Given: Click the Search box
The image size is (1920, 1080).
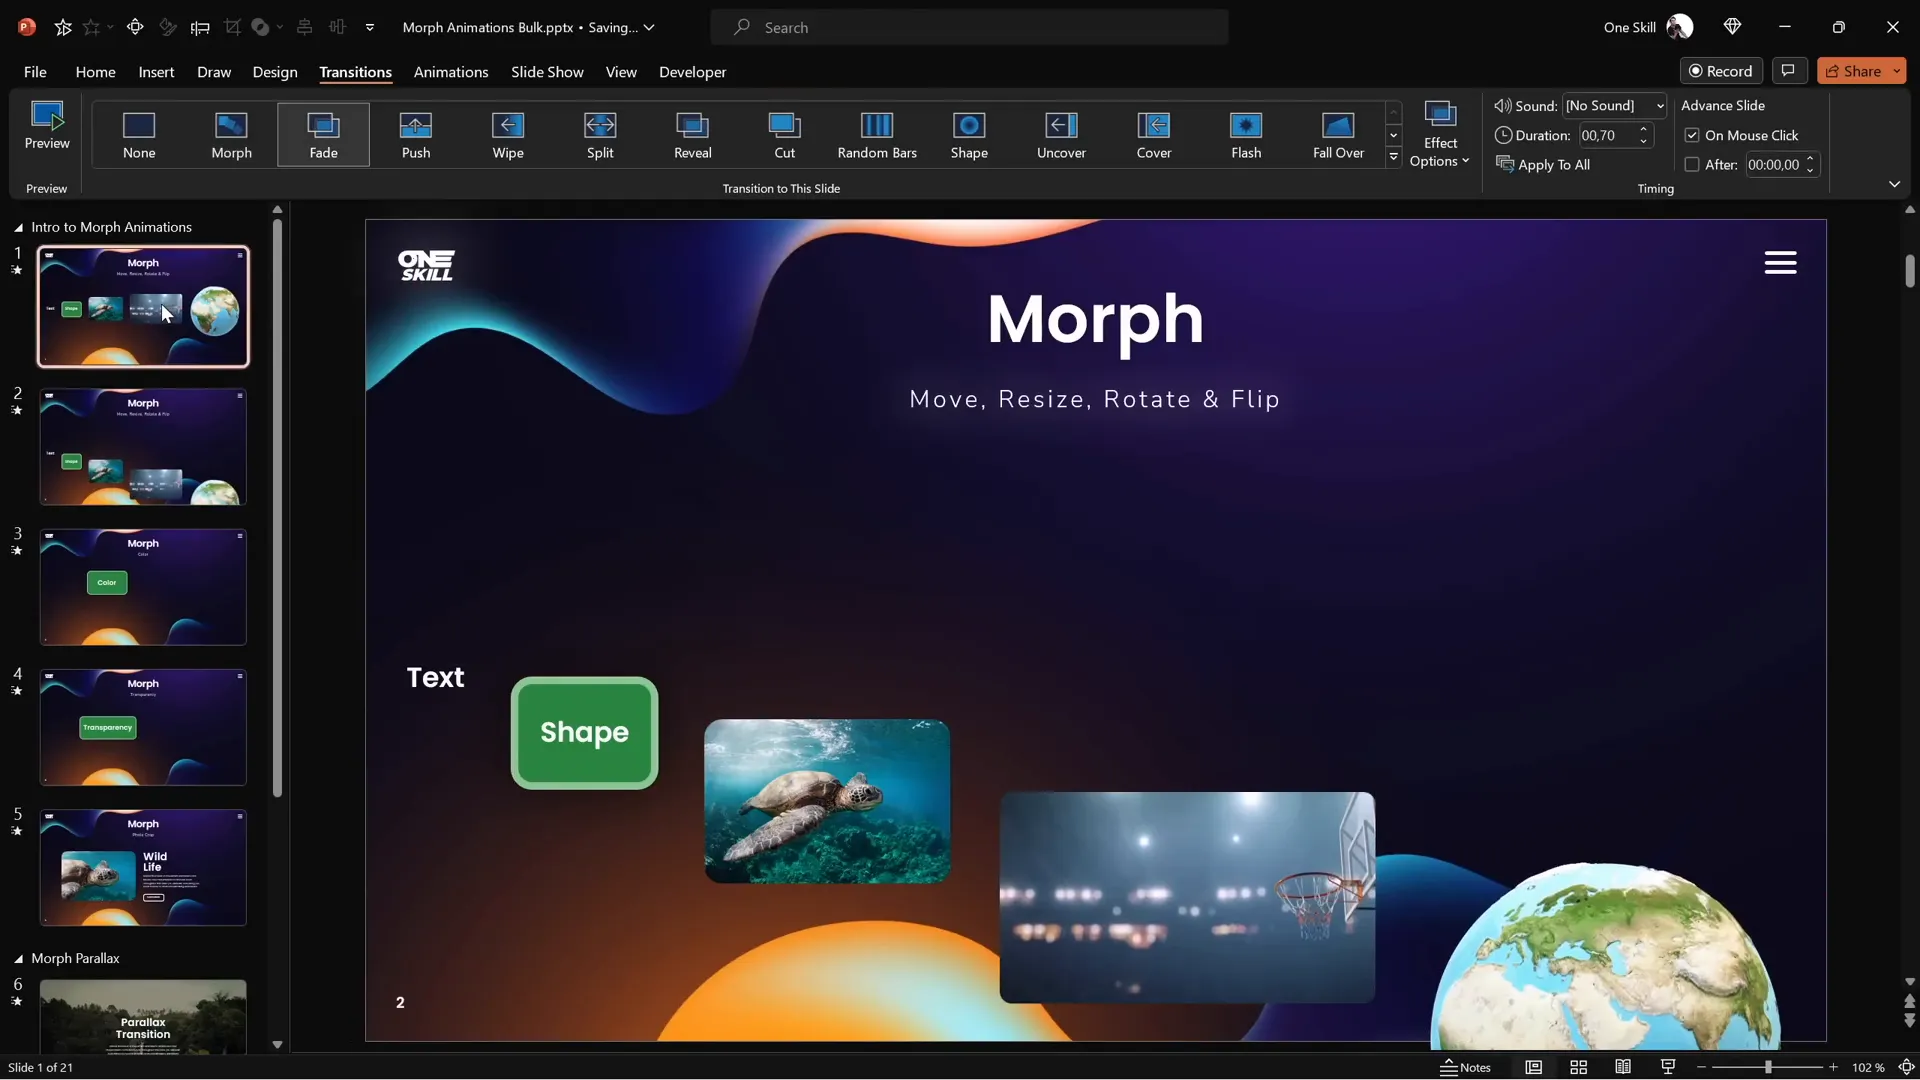Looking at the screenshot, I should point(969,27).
